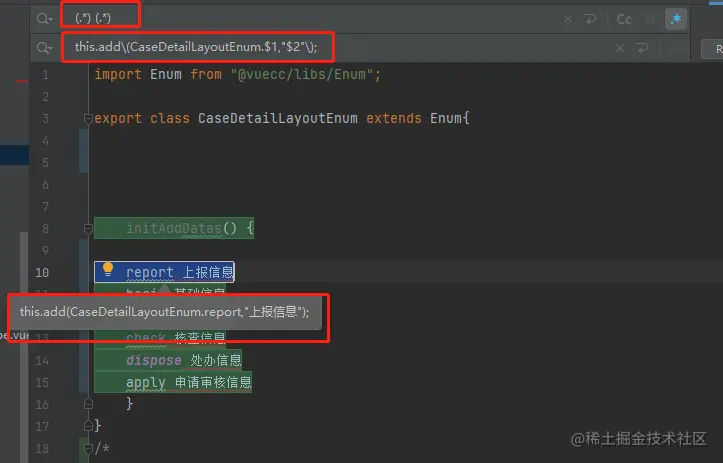Collapse the CaseDetailLayoutEnum class fold on line 3
The image size is (723, 463).
(x=88, y=119)
